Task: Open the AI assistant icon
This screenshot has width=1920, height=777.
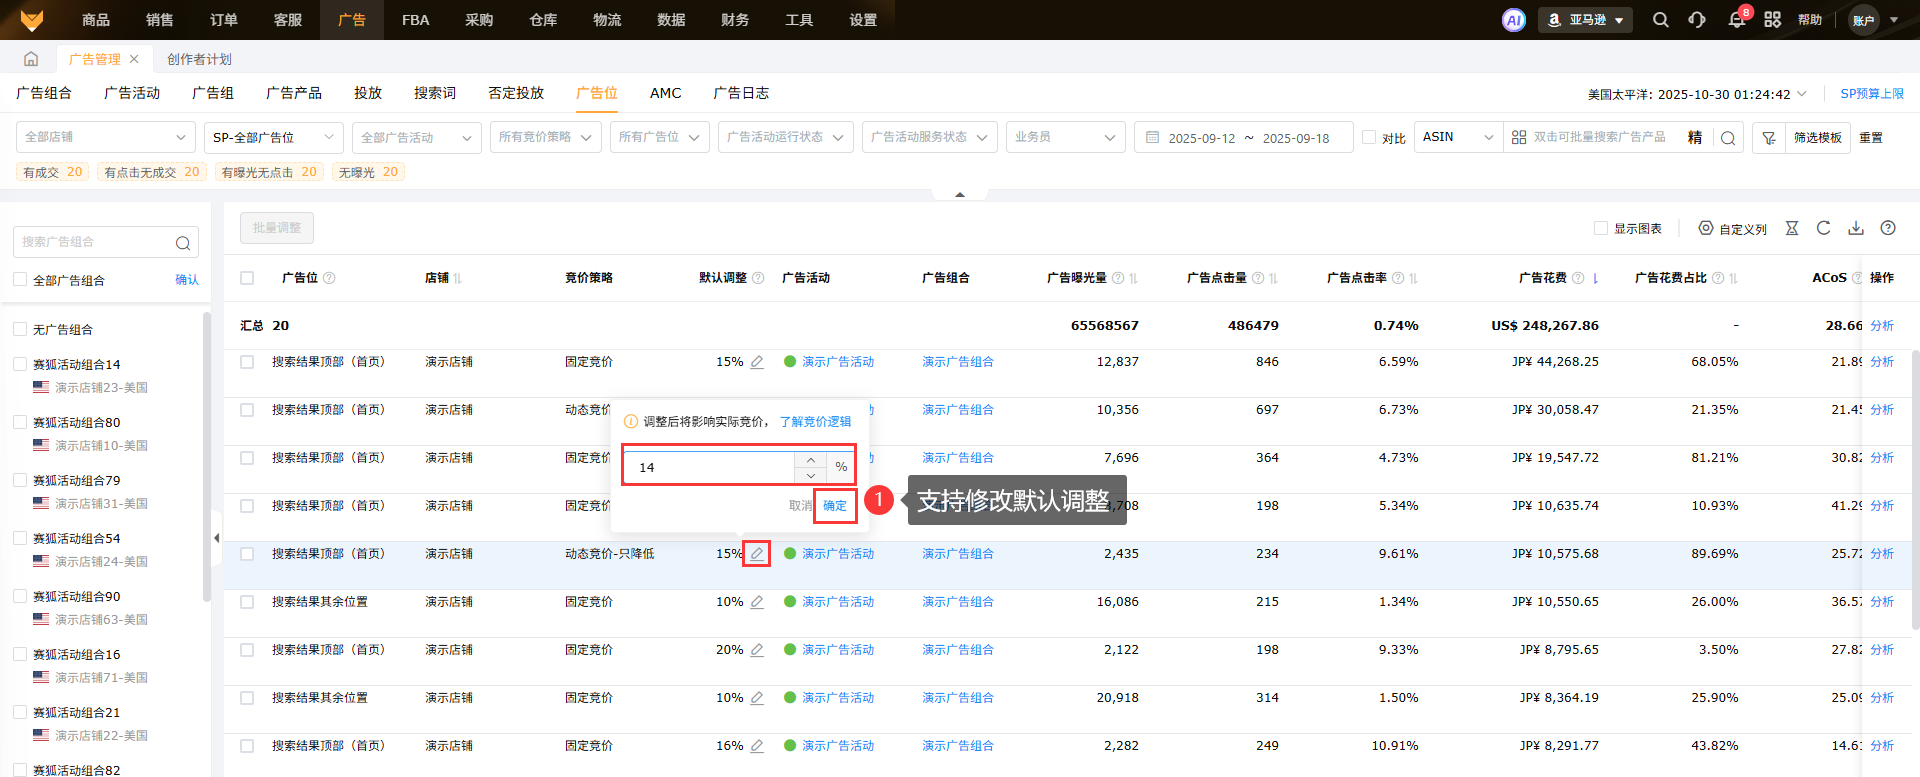Action: (1514, 20)
